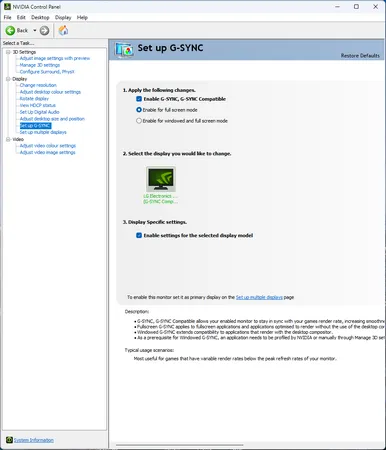Click the green Back arrow icon
Screen dimensions: 386x450
pyautogui.click(x=10, y=31)
